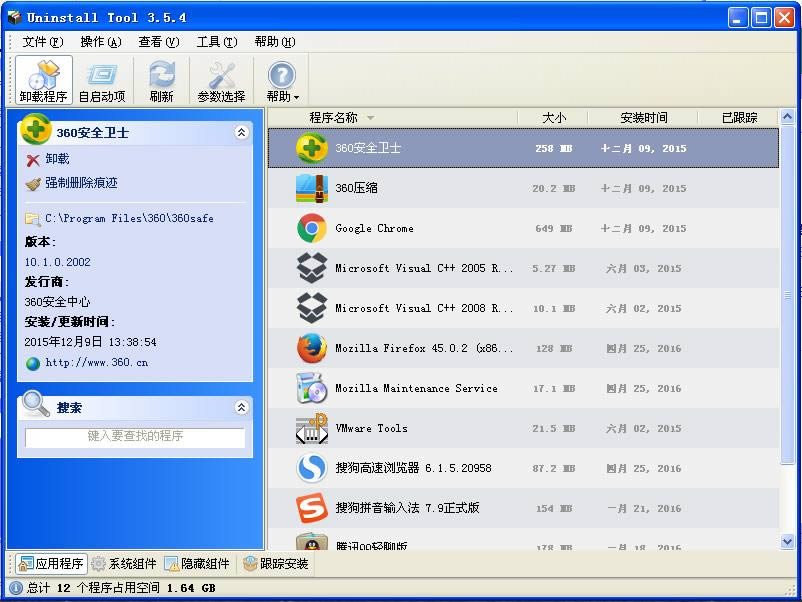
Task: Select the VMware Tools icon
Action: [x=311, y=428]
